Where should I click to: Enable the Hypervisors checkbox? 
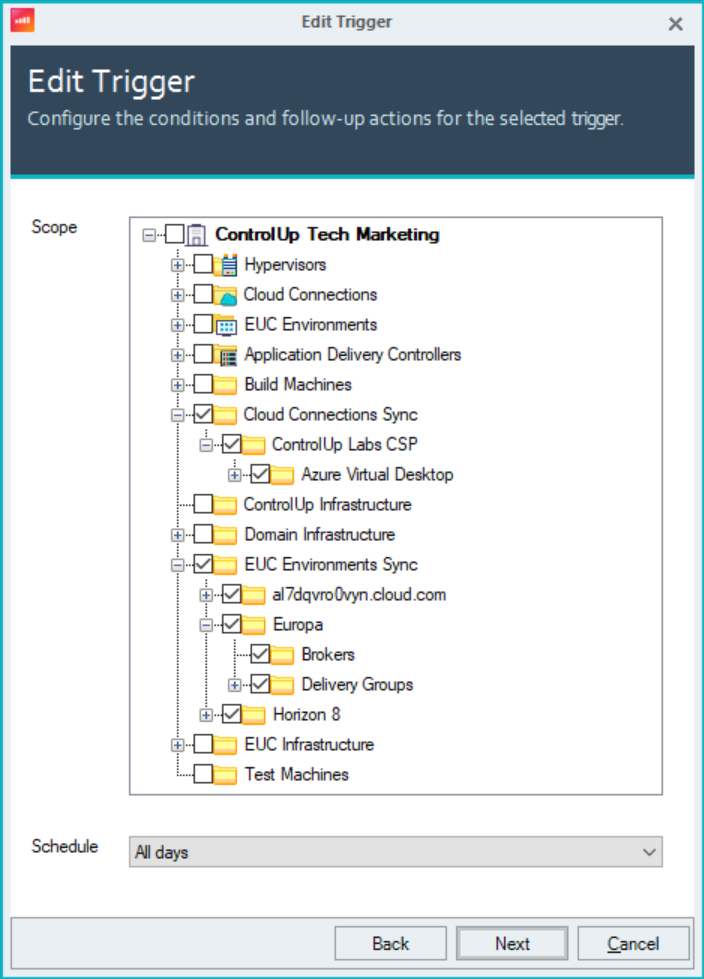coord(203,264)
